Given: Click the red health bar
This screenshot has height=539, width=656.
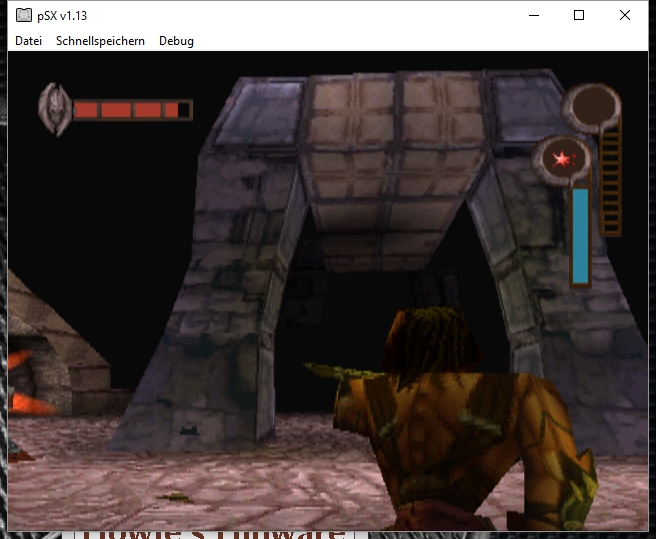Looking at the screenshot, I should point(133,110).
